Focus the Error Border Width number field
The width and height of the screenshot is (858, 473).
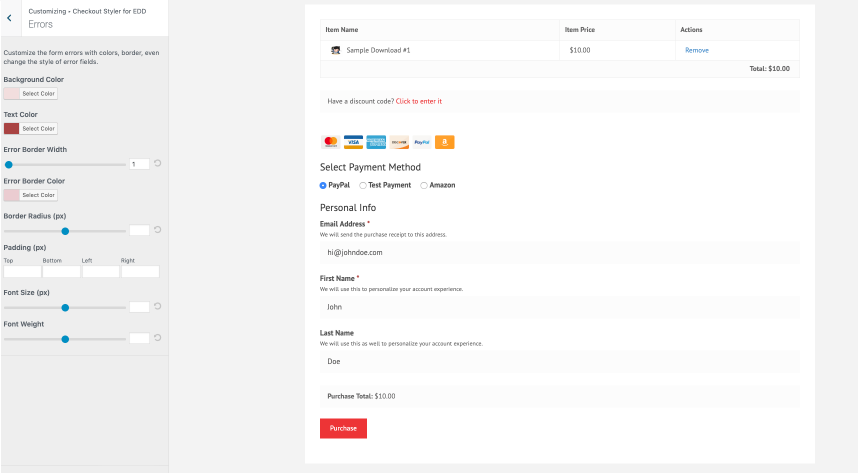[x=140, y=164]
